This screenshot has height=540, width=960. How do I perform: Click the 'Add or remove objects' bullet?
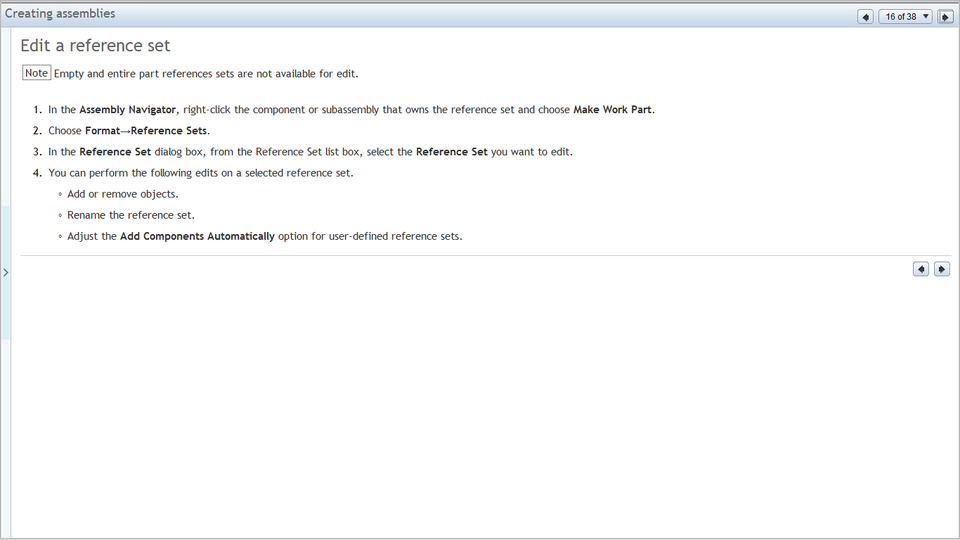tap(122, 194)
